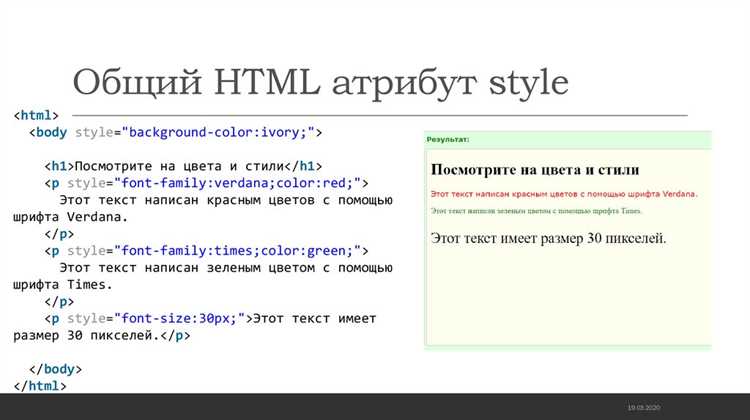Click the closing </body> tag
750x420 pixels.
55,369
